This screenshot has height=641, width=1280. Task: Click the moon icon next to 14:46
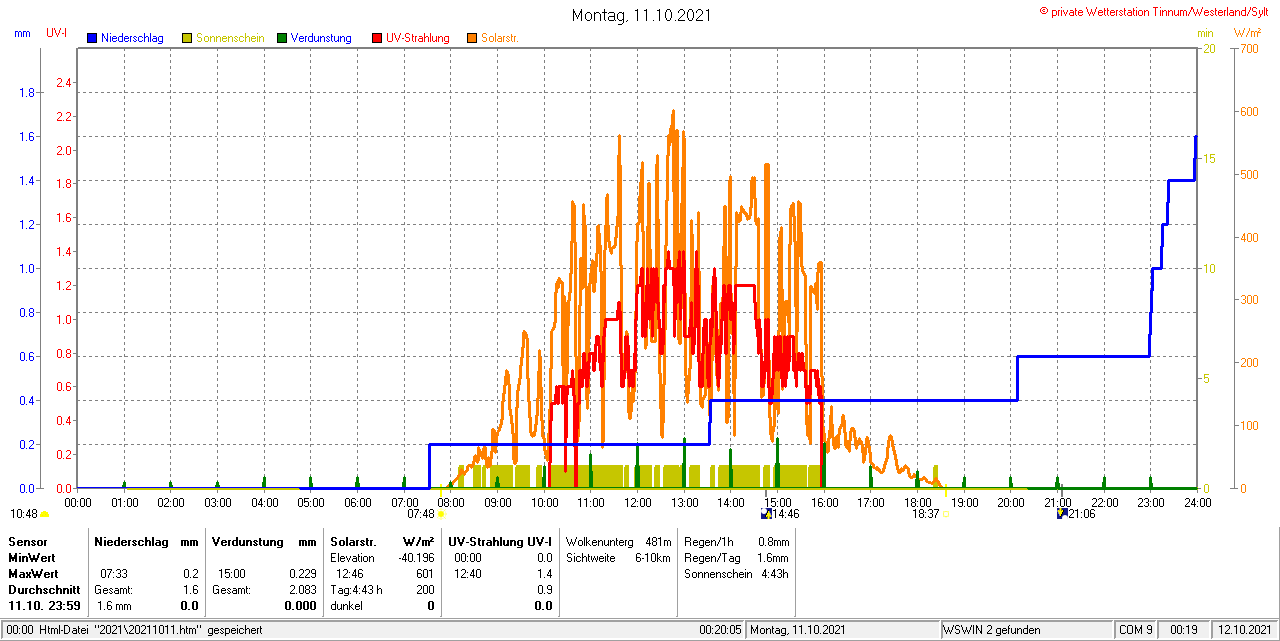(766, 514)
